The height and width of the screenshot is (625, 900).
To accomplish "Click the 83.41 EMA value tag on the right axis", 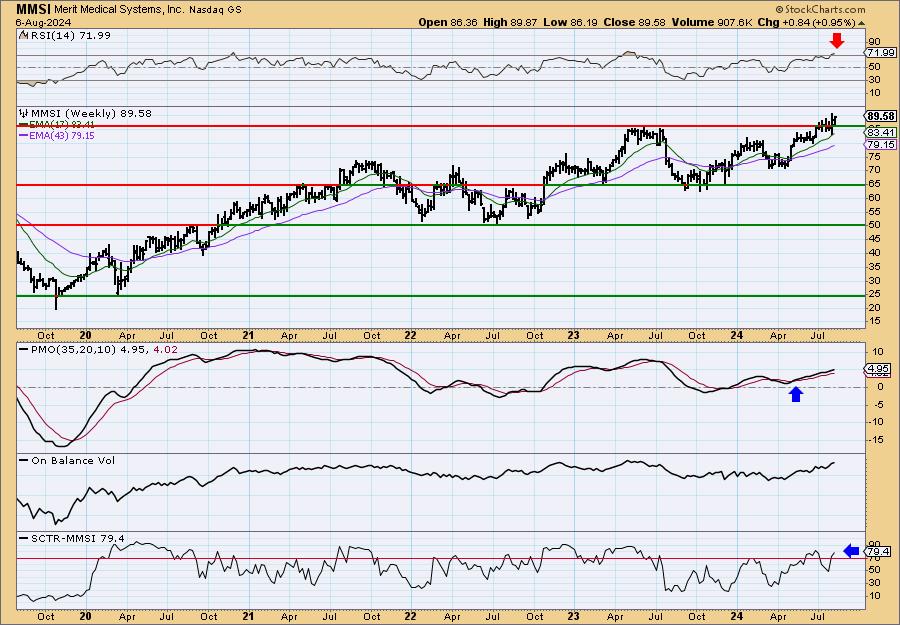I will point(880,133).
